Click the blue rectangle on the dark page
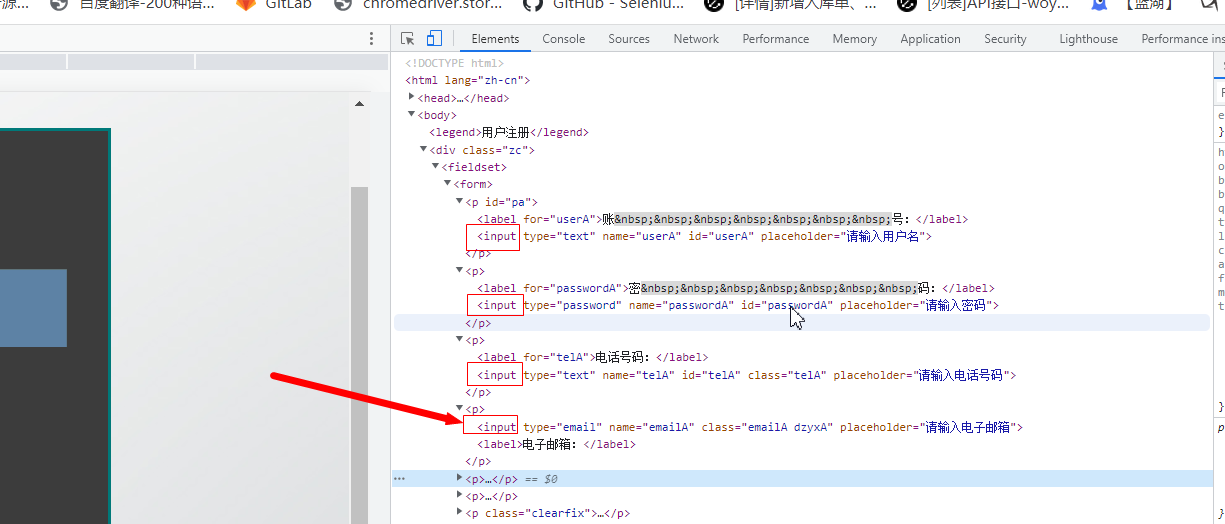Viewport: 1225px width, 524px height. point(33,308)
